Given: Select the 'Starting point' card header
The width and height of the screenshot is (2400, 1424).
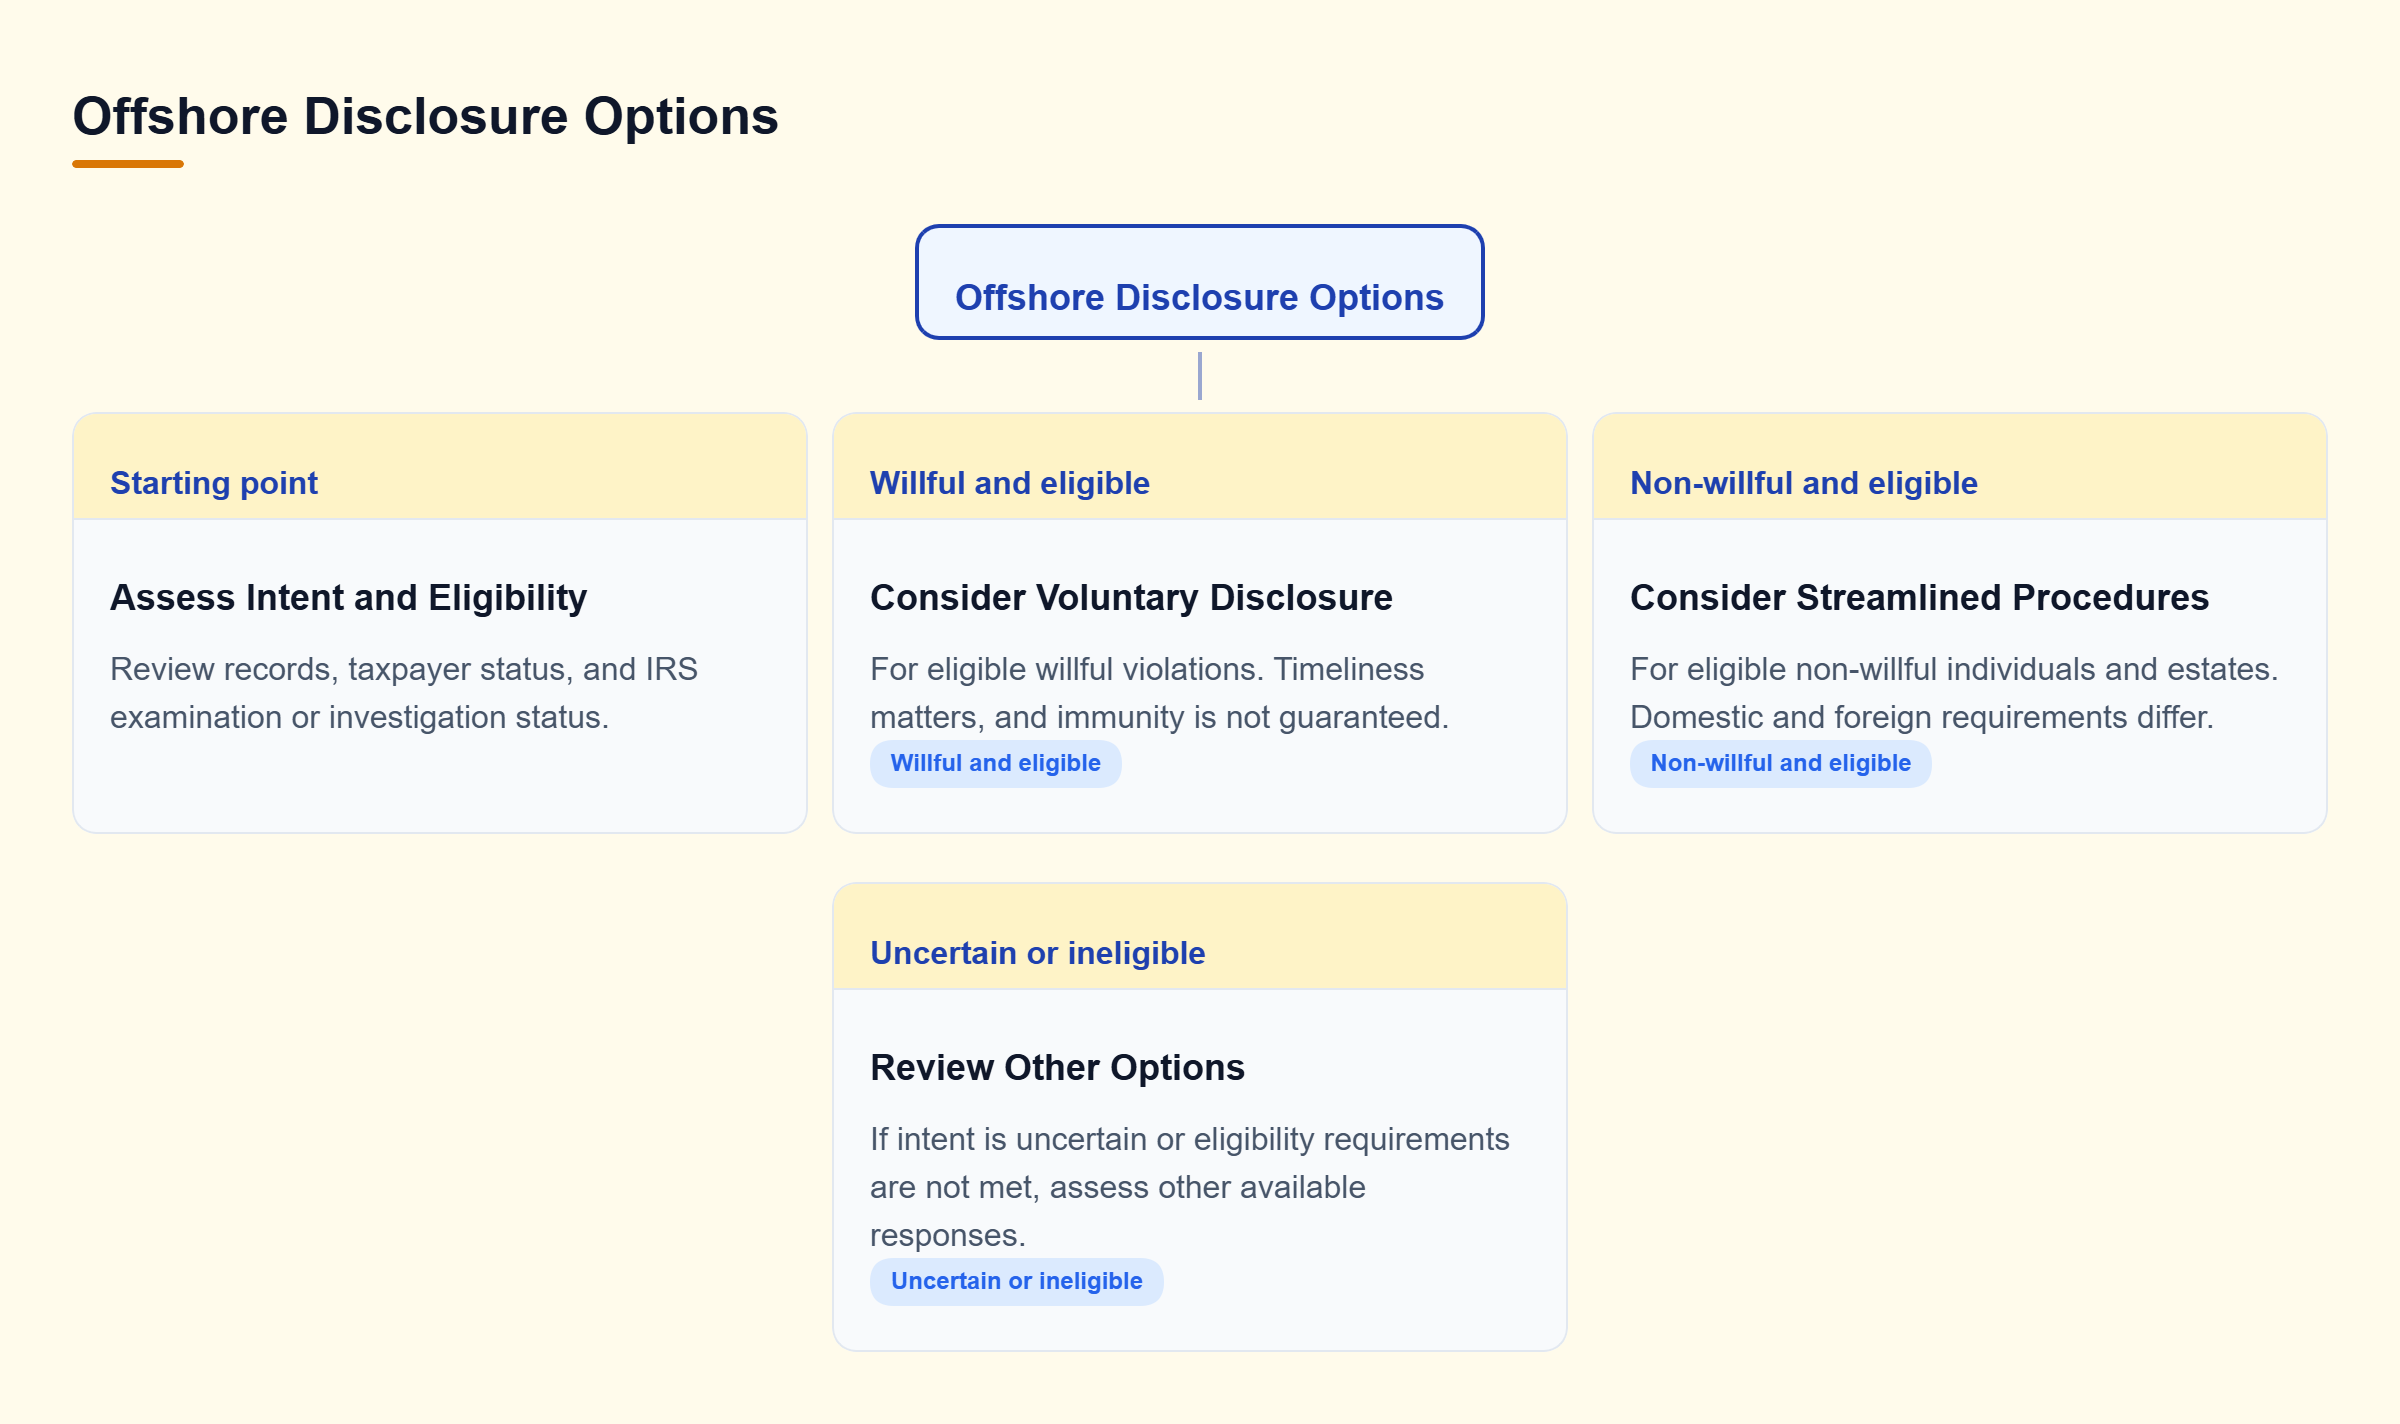Looking at the screenshot, I should coord(440,466).
